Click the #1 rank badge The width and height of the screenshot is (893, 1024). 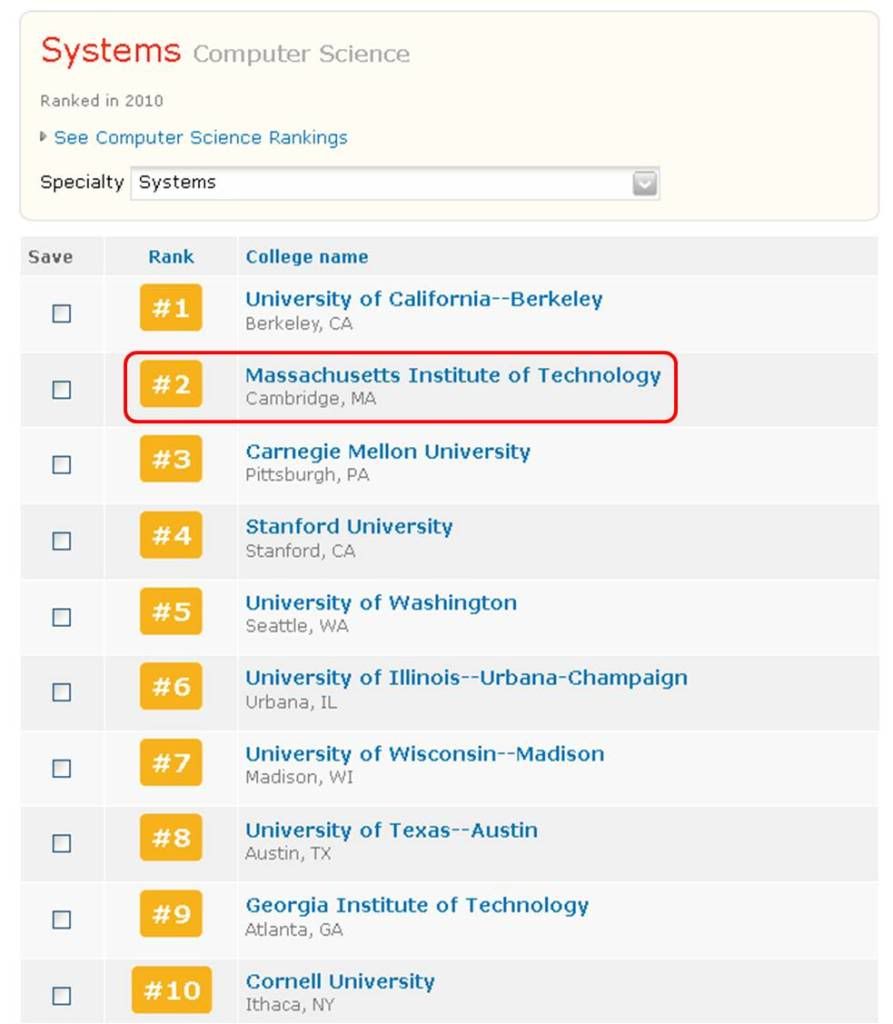click(x=170, y=308)
